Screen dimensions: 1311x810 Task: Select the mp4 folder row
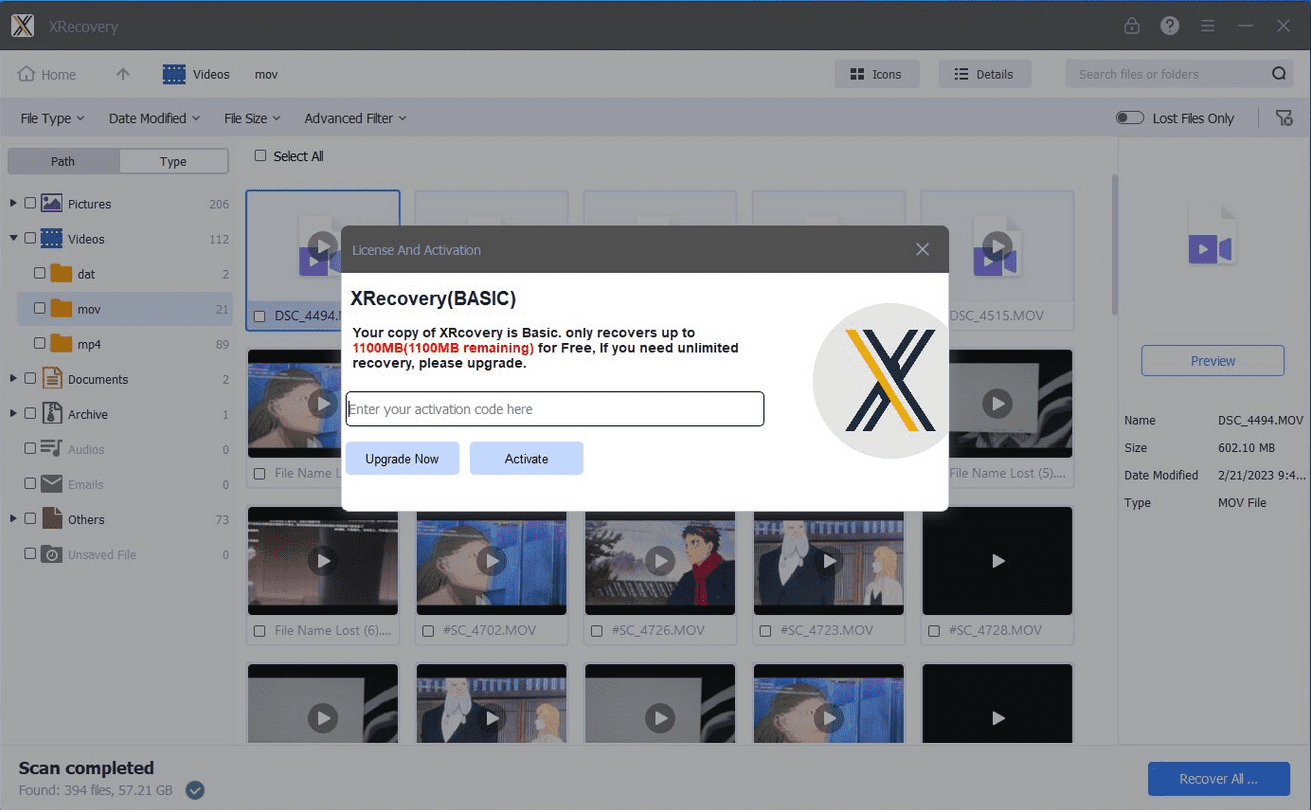point(125,343)
